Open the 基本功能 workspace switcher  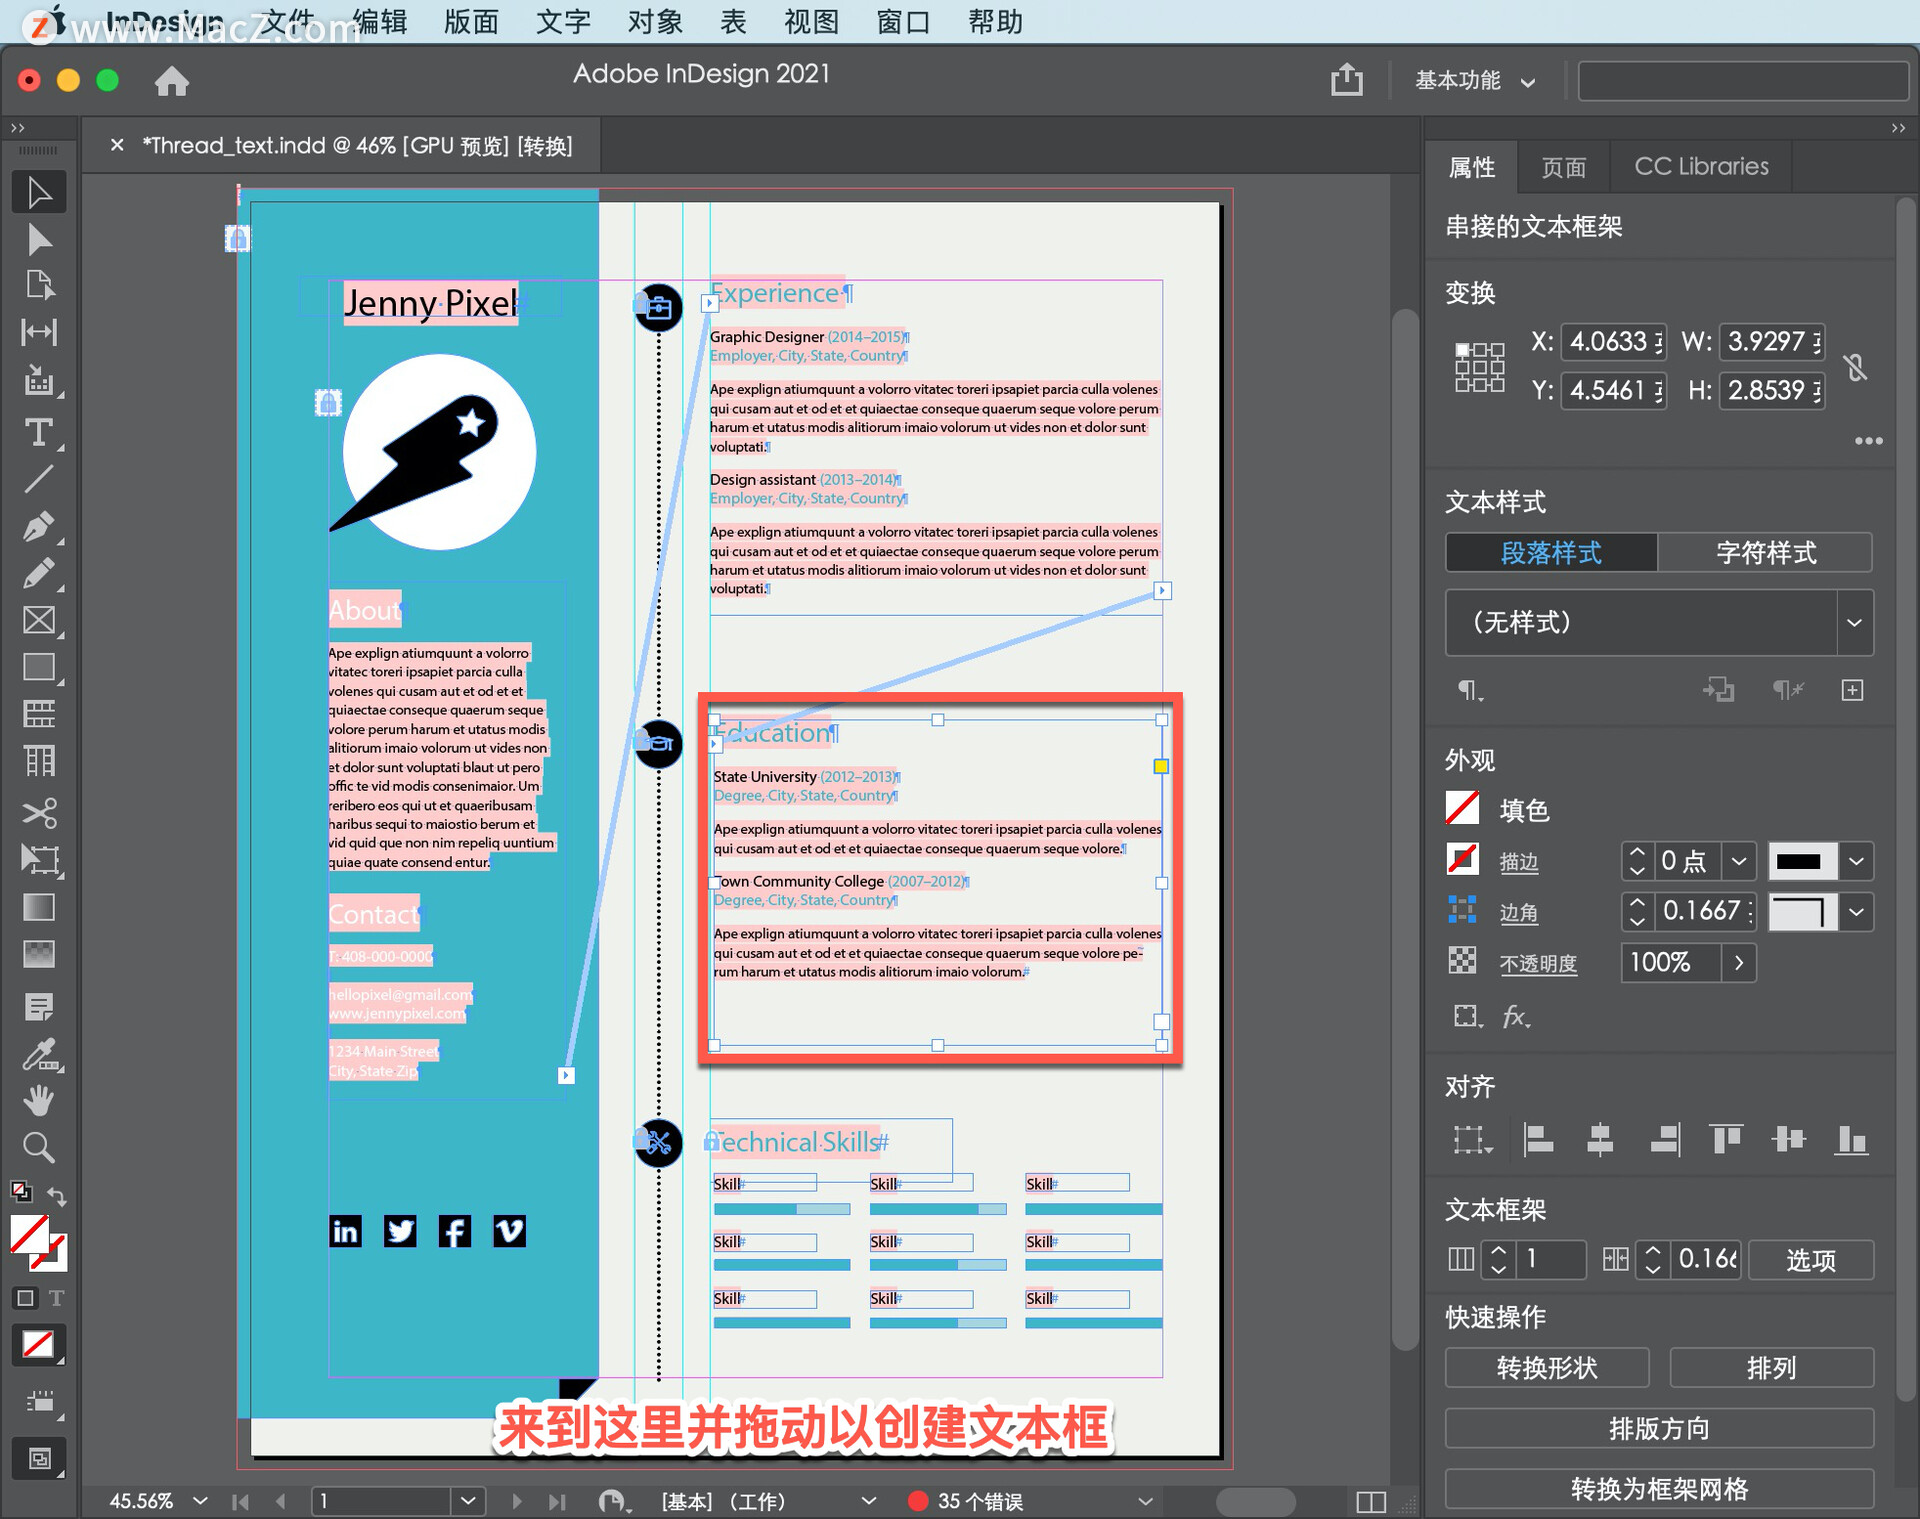[x=1474, y=81]
